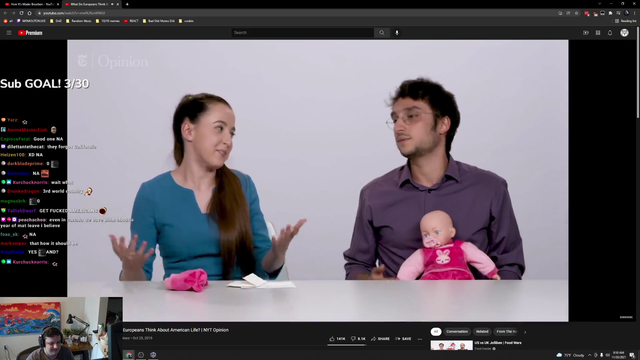Select the Related filter chip
640x360 pixels.
[482, 332]
